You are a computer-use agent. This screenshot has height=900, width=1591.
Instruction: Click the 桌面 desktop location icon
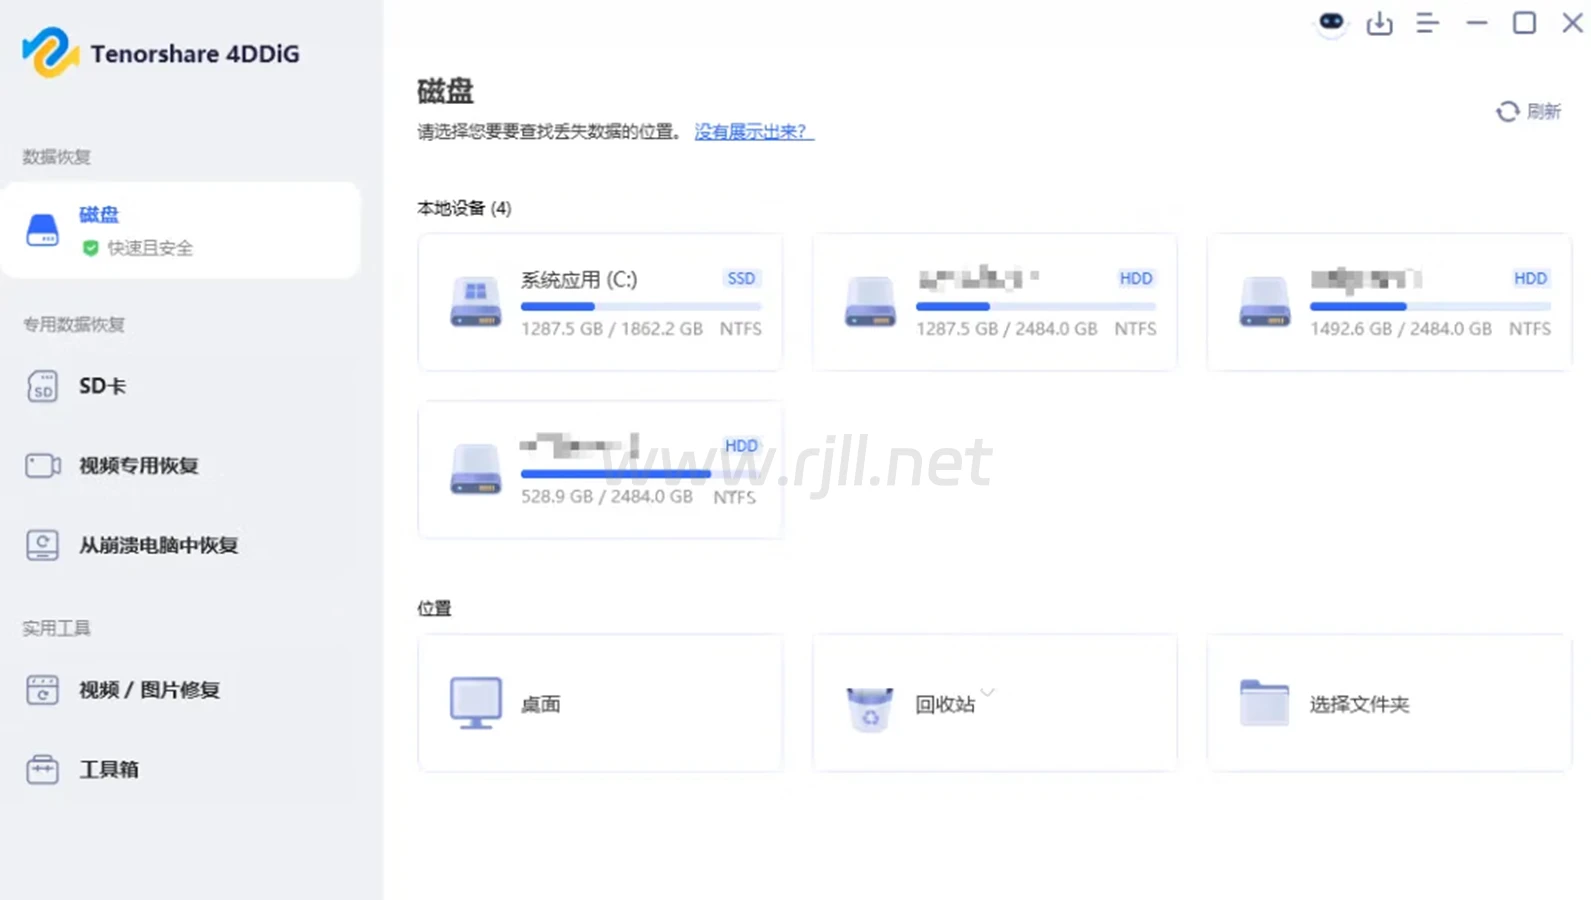click(475, 703)
